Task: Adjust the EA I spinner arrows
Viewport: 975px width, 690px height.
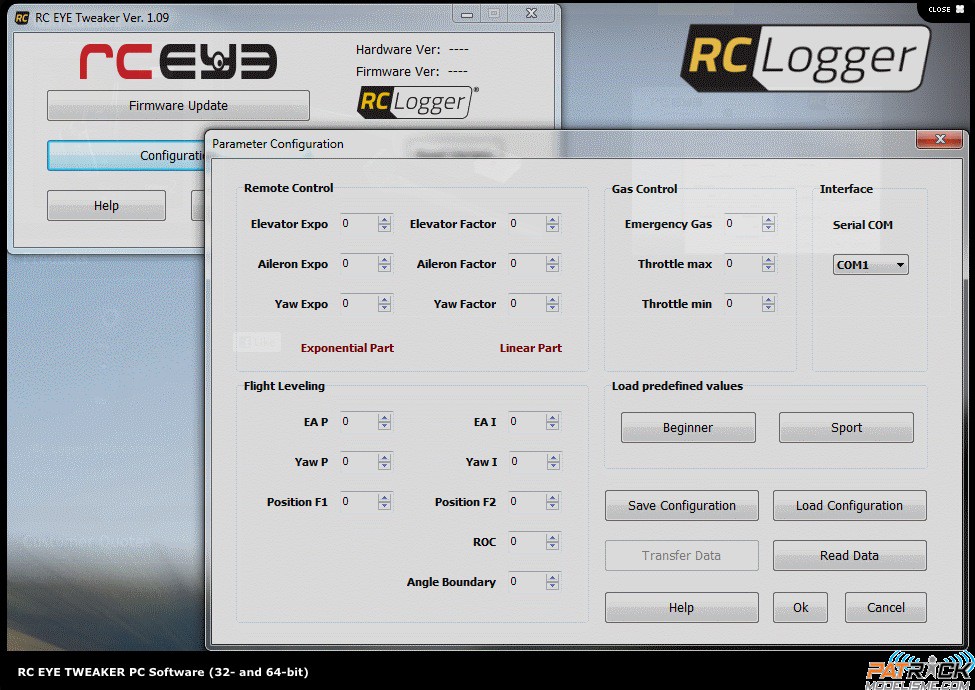Action: click(x=552, y=421)
